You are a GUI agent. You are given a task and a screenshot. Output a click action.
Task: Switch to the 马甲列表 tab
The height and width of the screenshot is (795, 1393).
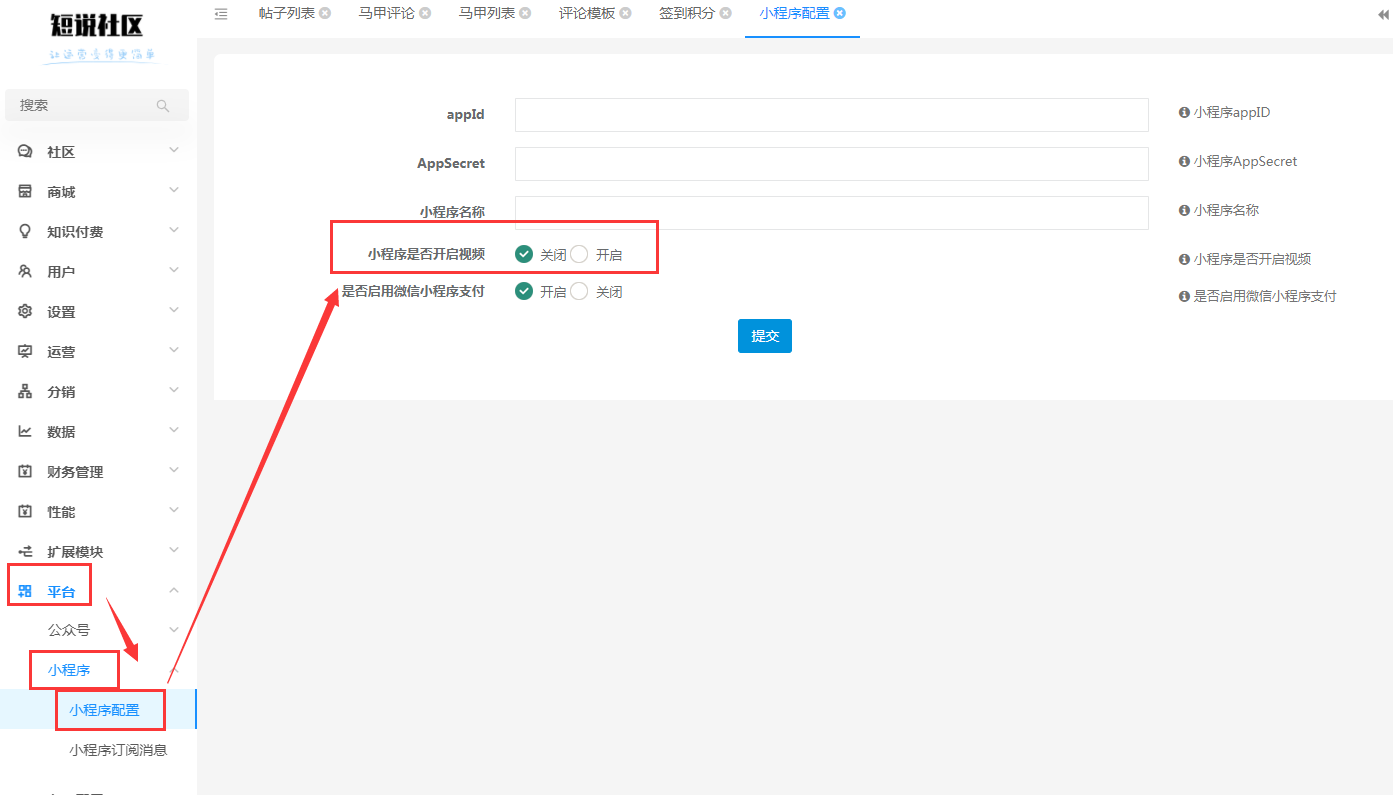(486, 13)
